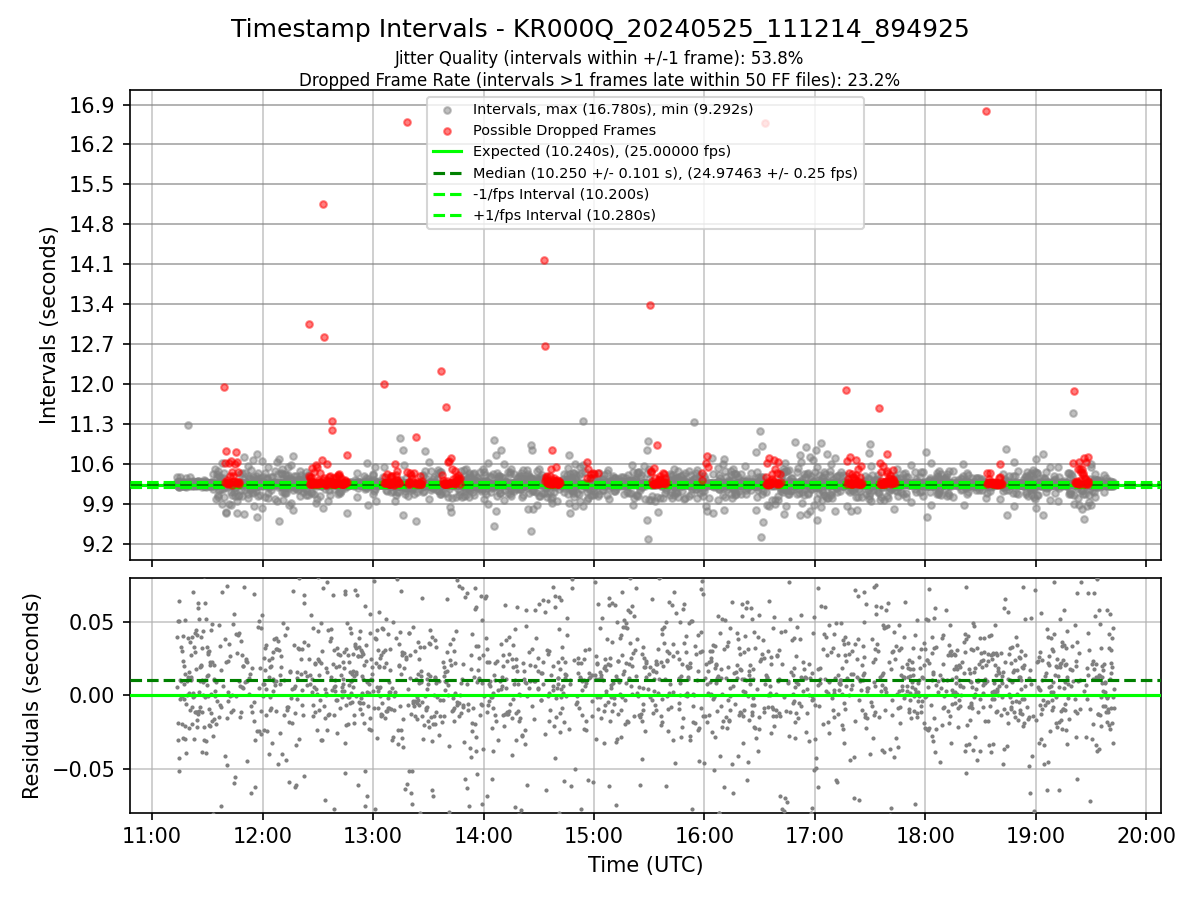1200x900 pixels.
Task: Click the 'Residuals (seconds)' y-axis label
Action: pos(32,696)
